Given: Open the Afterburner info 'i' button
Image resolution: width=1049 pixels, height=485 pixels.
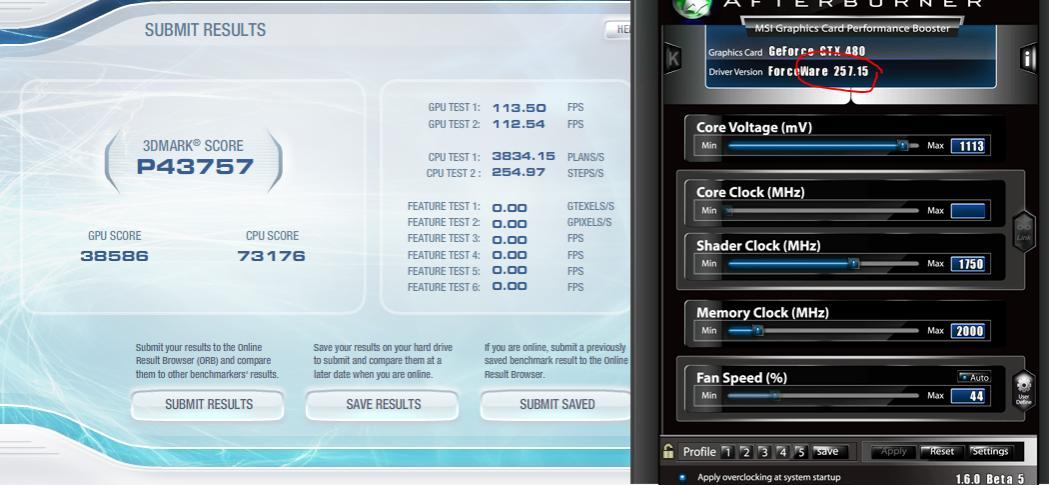Looking at the screenshot, I should [x=1028, y=58].
